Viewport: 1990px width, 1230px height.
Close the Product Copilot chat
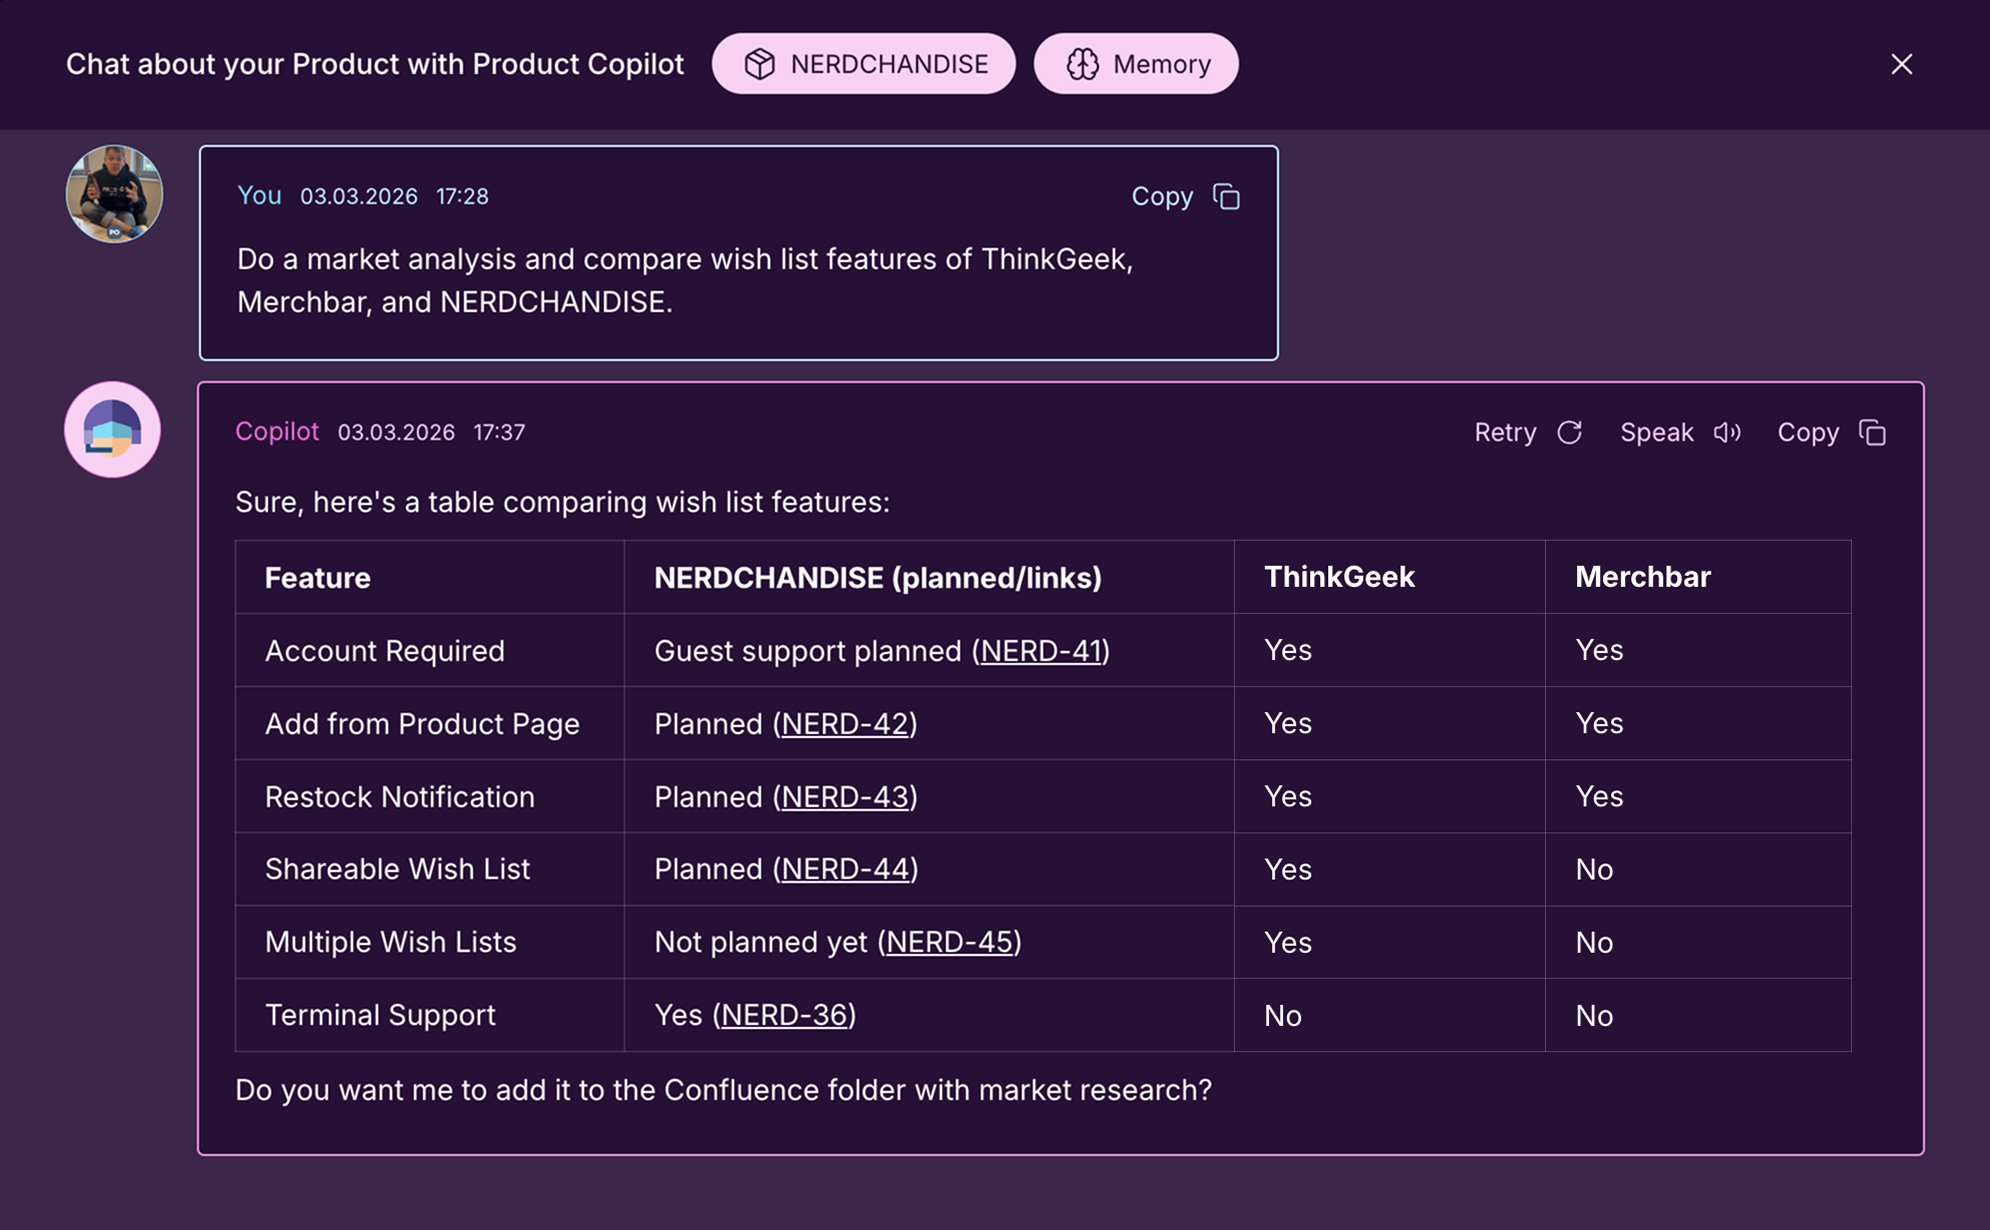pos(1901,64)
